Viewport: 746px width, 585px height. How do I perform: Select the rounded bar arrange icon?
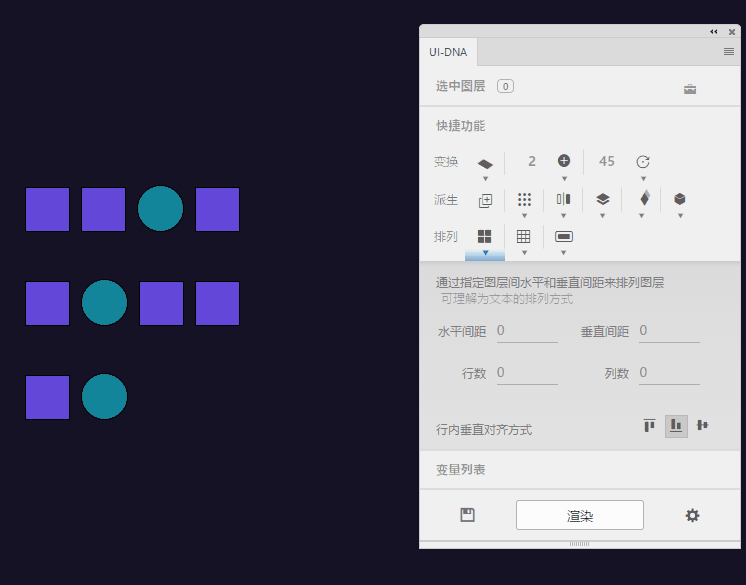coord(564,236)
